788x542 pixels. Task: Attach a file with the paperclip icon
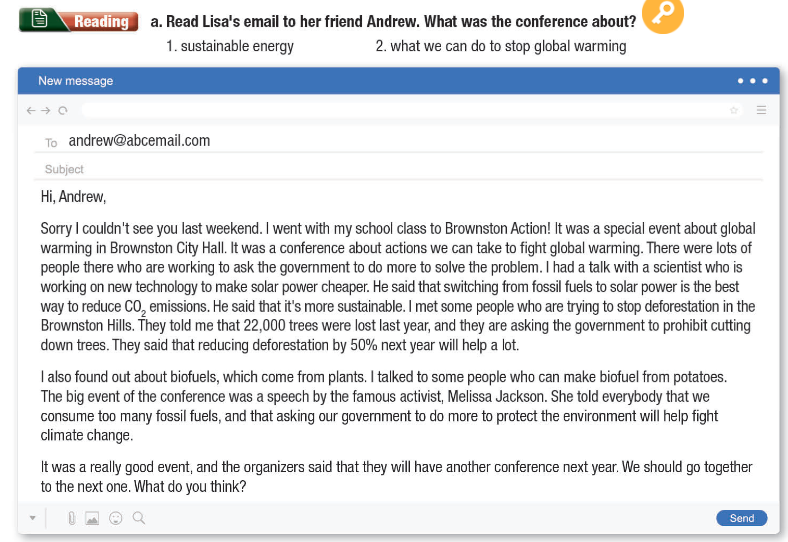tap(72, 518)
